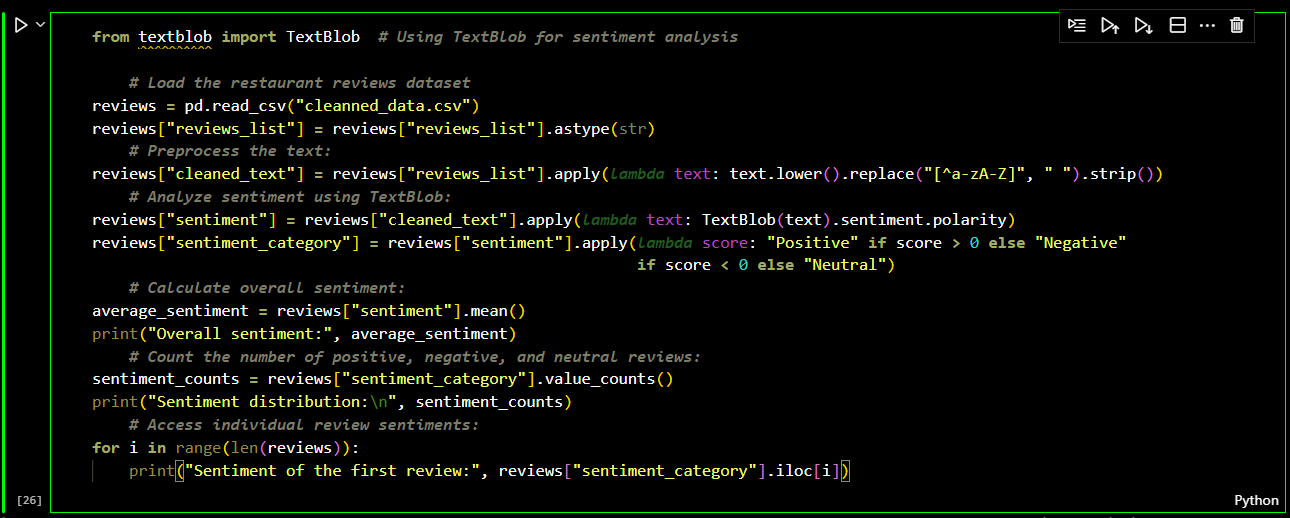
Task: Collapse cell using left green focus bar
Action: (x=5, y=260)
